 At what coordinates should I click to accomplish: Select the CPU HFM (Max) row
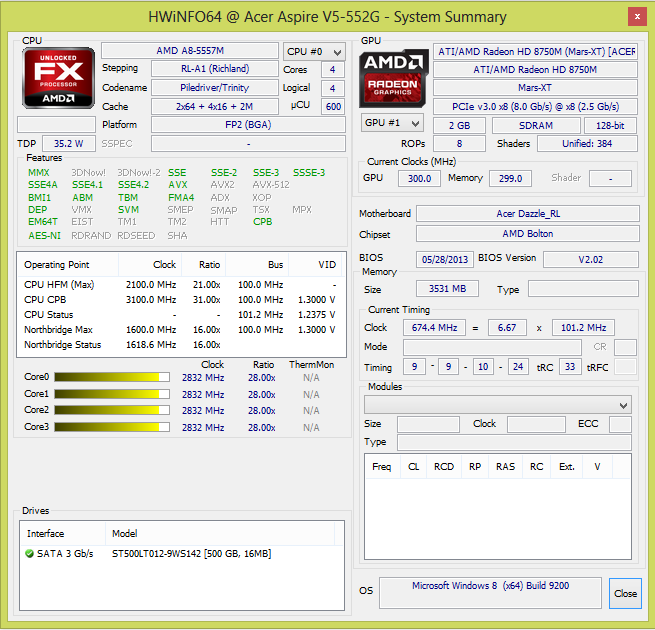181,285
